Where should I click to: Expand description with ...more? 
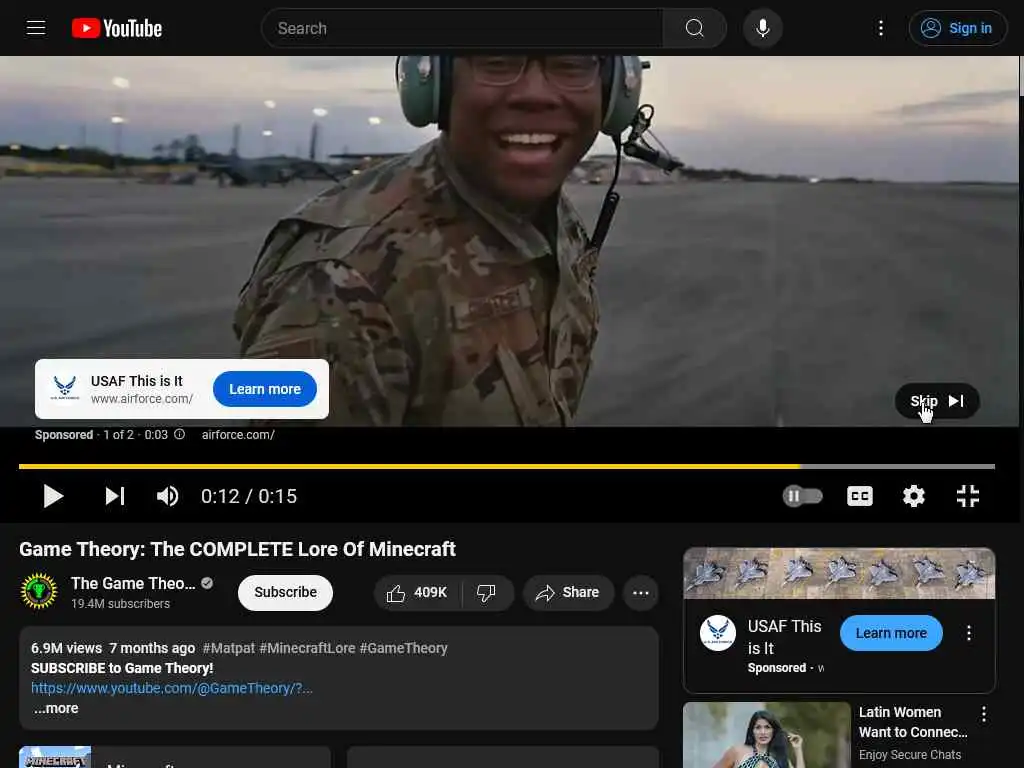(56, 709)
